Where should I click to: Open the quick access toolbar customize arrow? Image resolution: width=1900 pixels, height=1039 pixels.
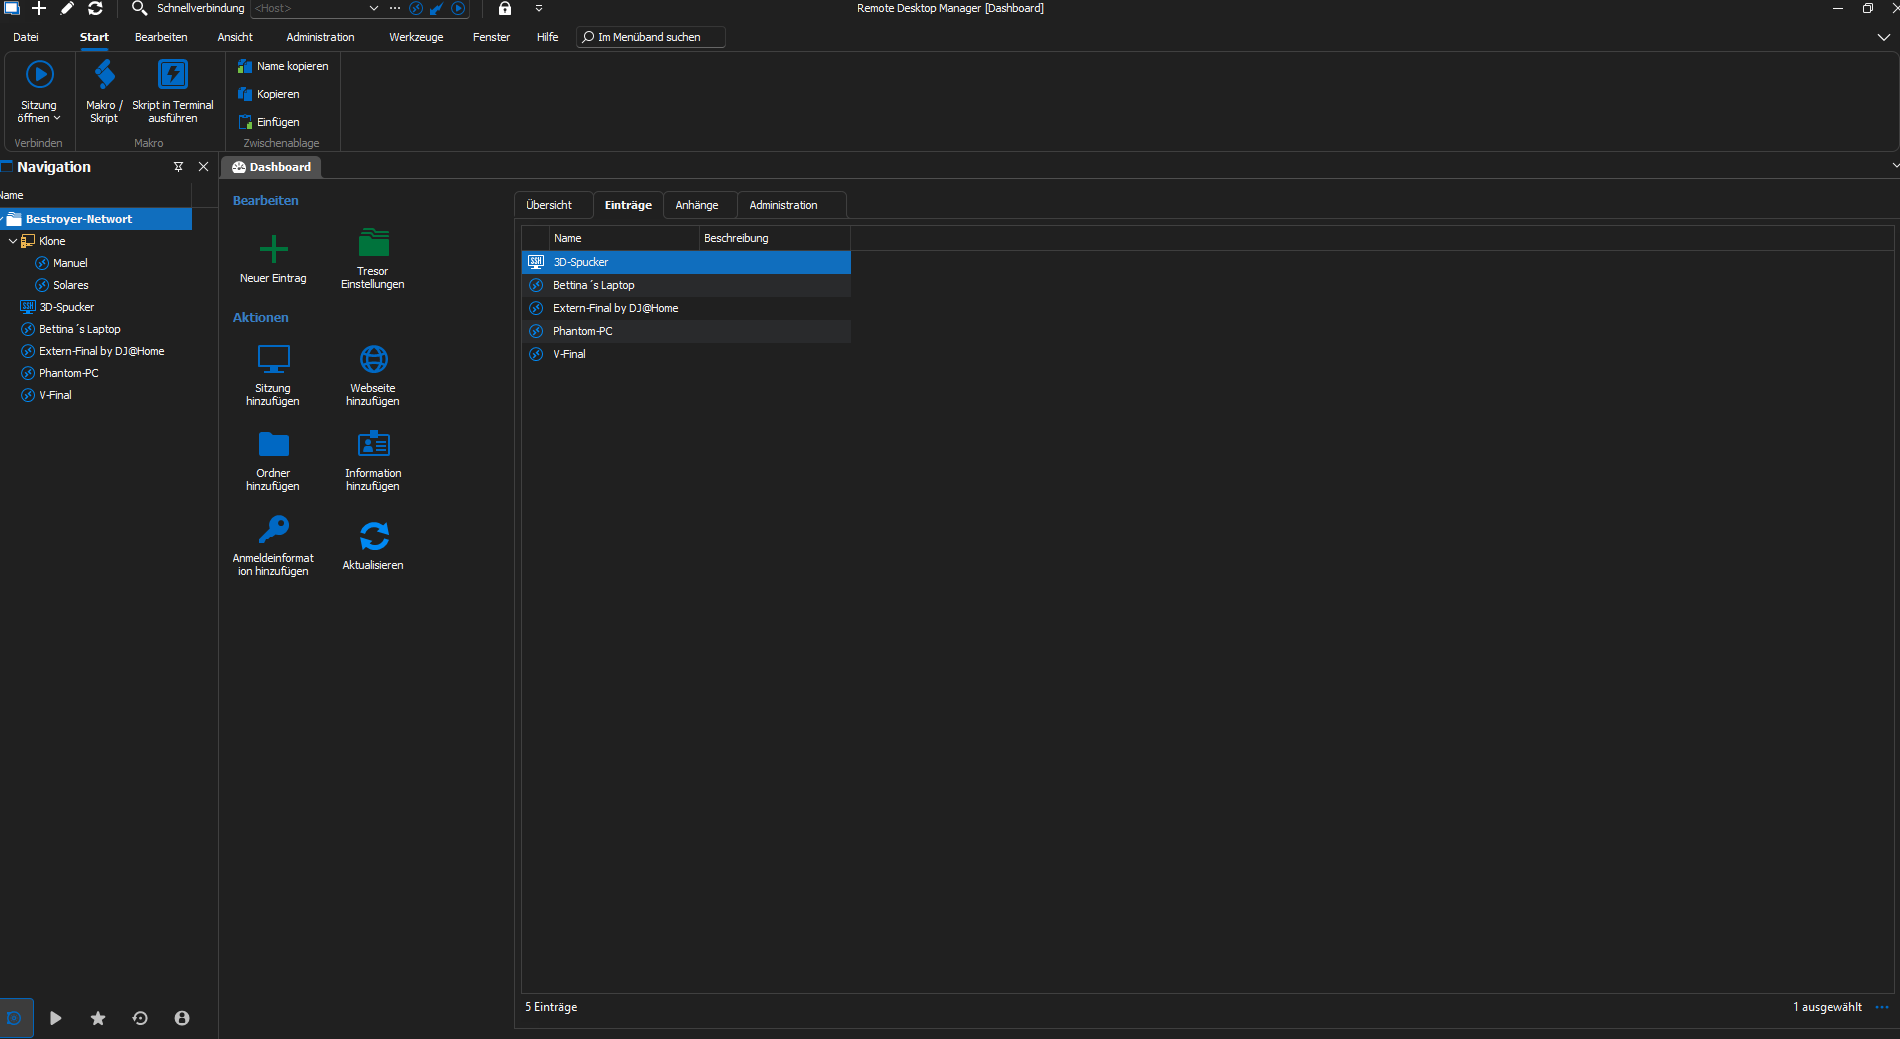pos(539,8)
